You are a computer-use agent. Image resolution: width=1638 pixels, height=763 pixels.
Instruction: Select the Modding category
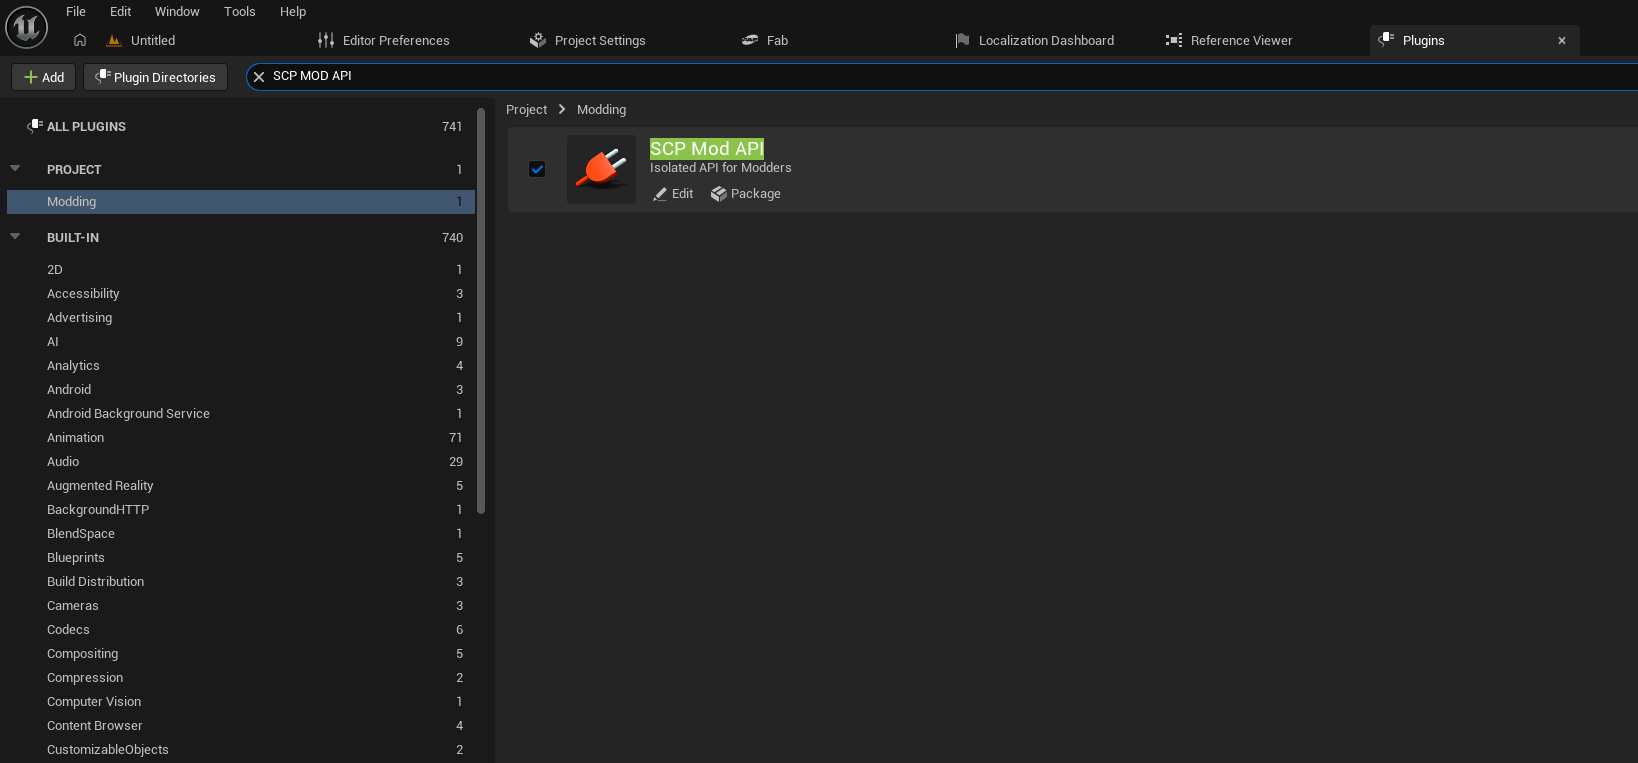tap(241, 202)
